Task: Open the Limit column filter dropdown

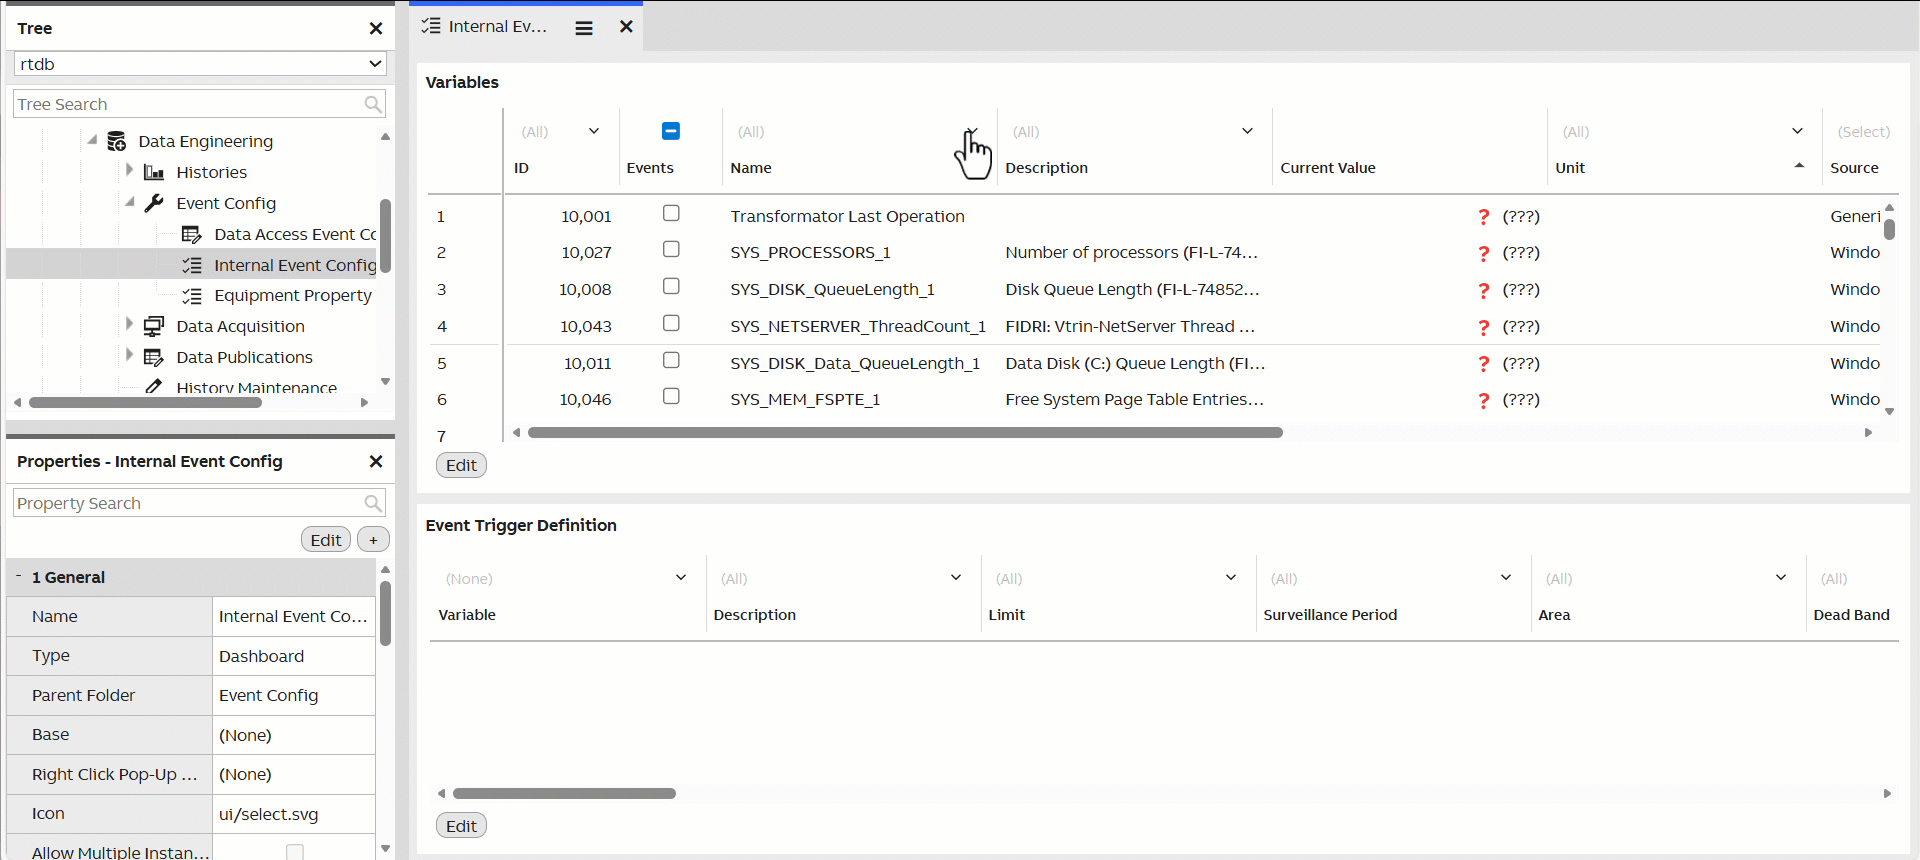Action: pos(1231,578)
